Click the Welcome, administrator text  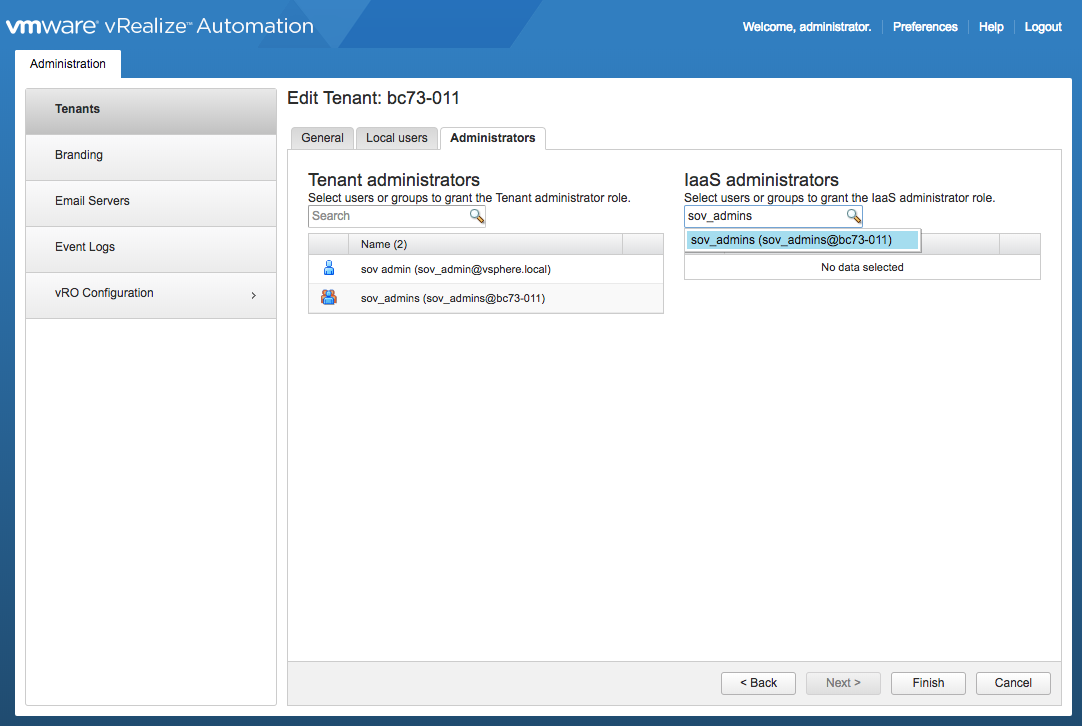pyautogui.click(x=807, y=27)
